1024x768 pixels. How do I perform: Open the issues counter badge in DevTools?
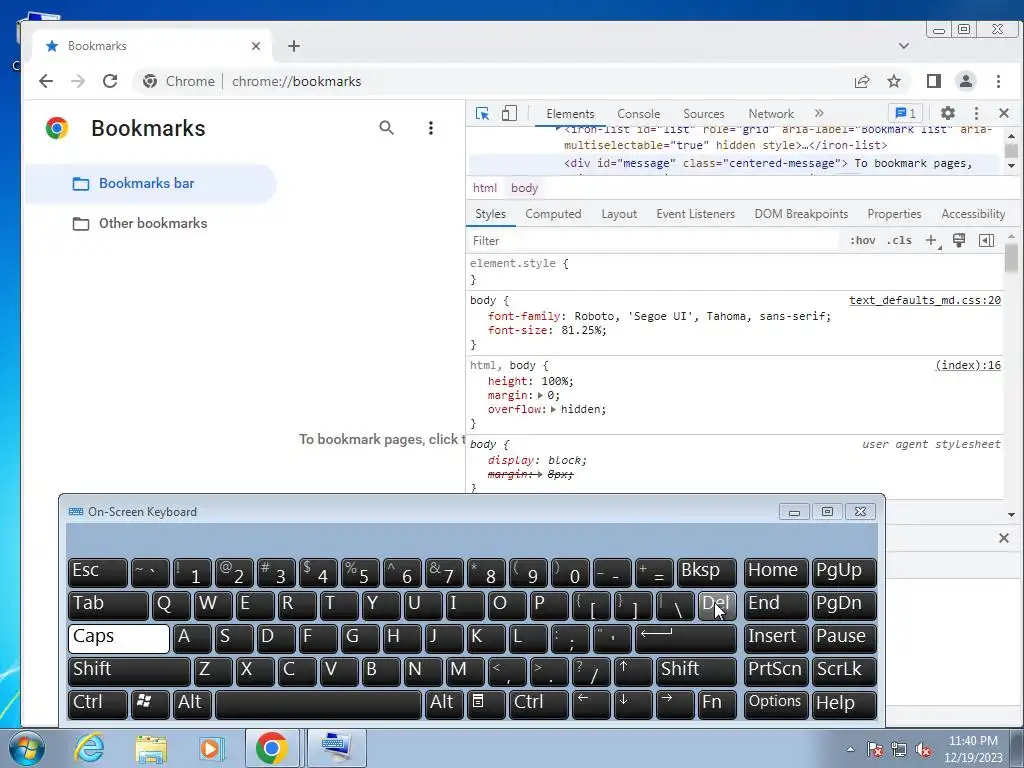click(x=905, y=113)
